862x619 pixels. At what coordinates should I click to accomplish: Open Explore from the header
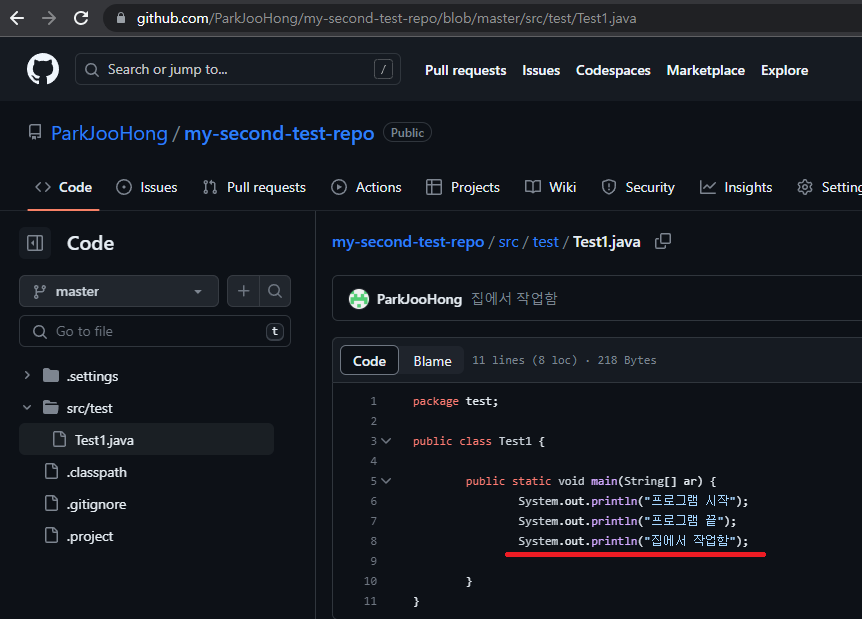784,70
